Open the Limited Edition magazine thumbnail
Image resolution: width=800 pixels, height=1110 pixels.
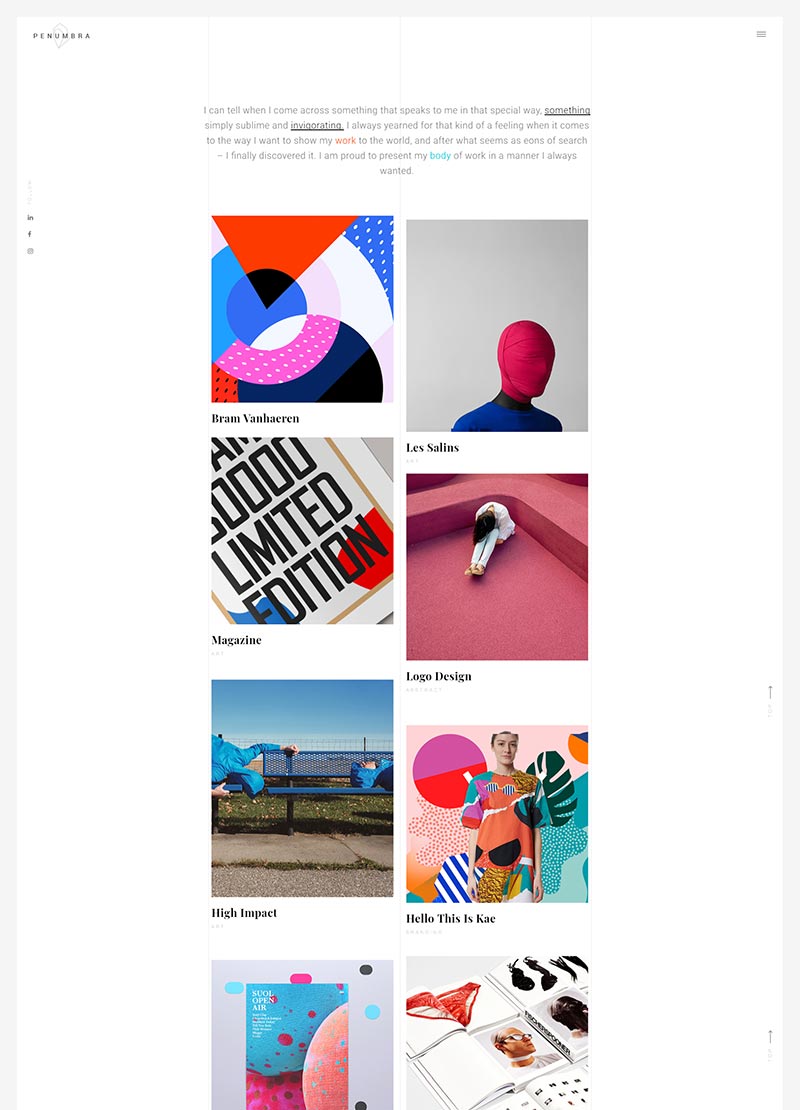[302, 530]
